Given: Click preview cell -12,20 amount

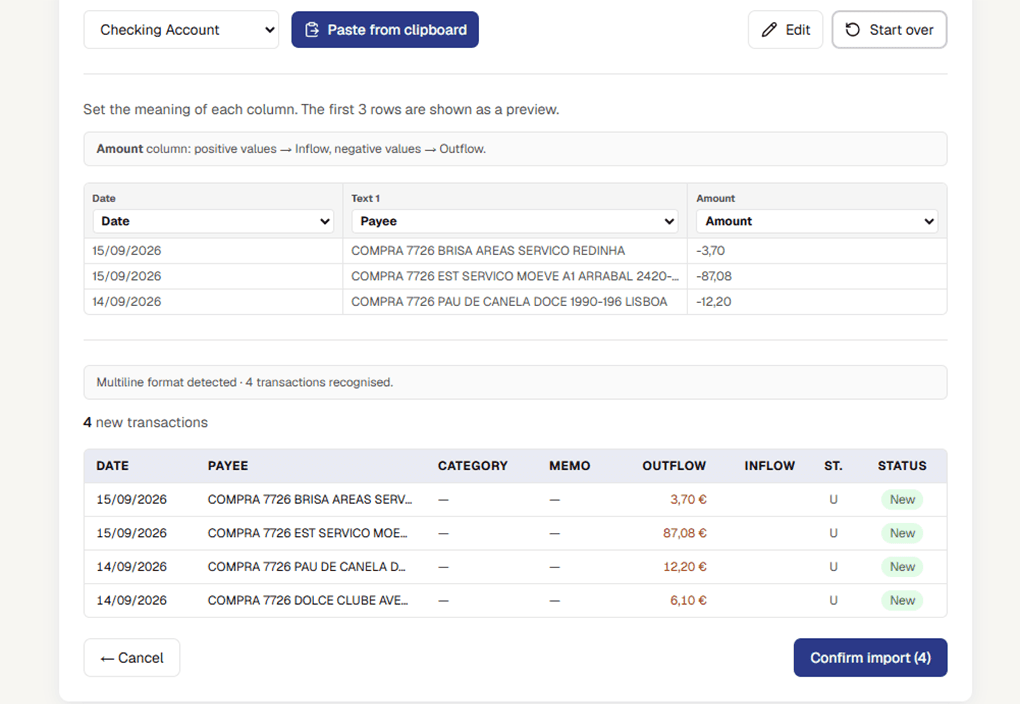Looking at the screenshot, I should 714,301.
